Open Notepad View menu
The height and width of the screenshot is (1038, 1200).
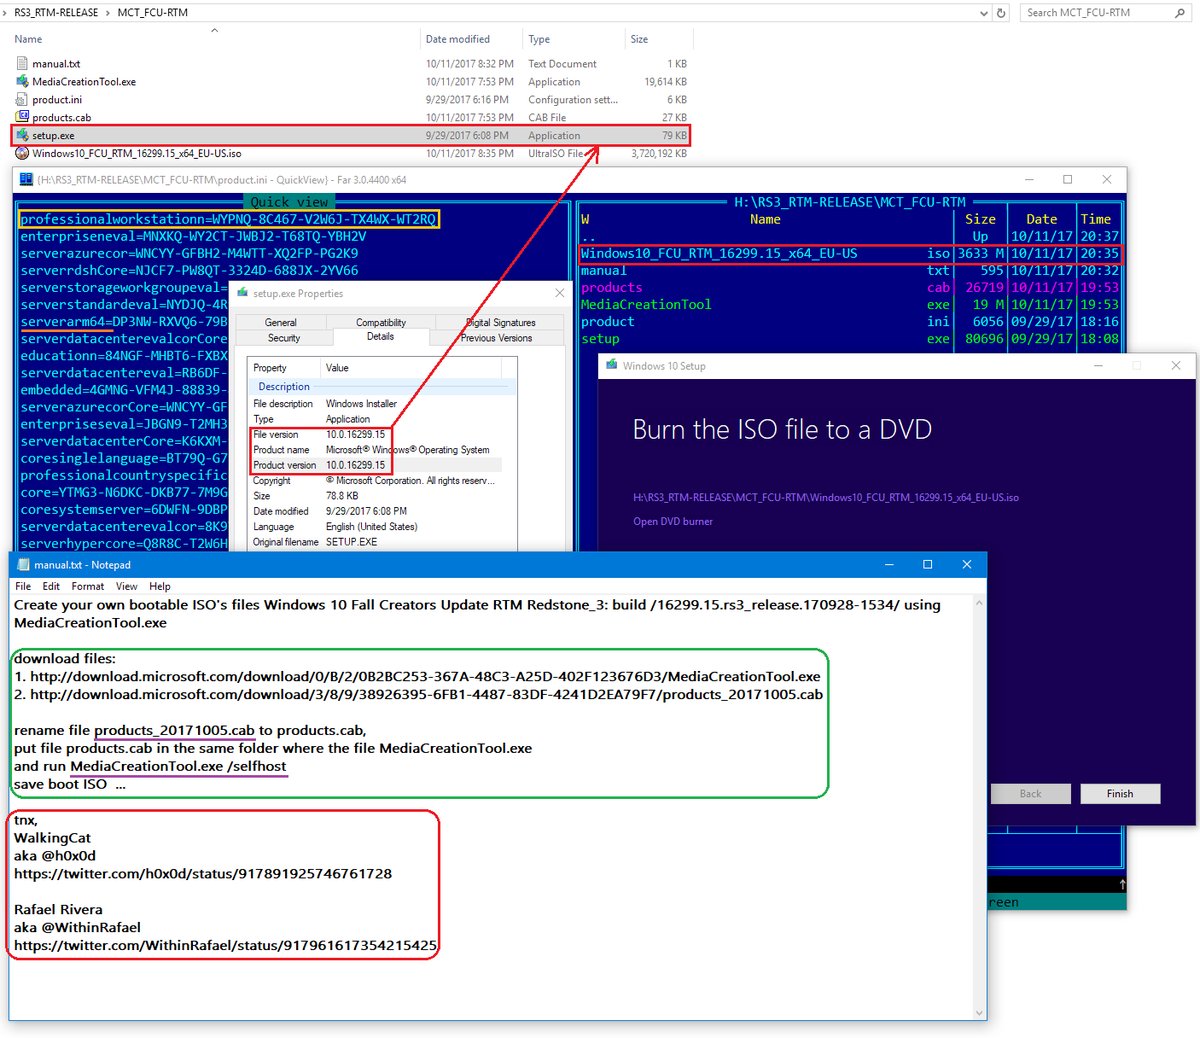pos(127,587)
